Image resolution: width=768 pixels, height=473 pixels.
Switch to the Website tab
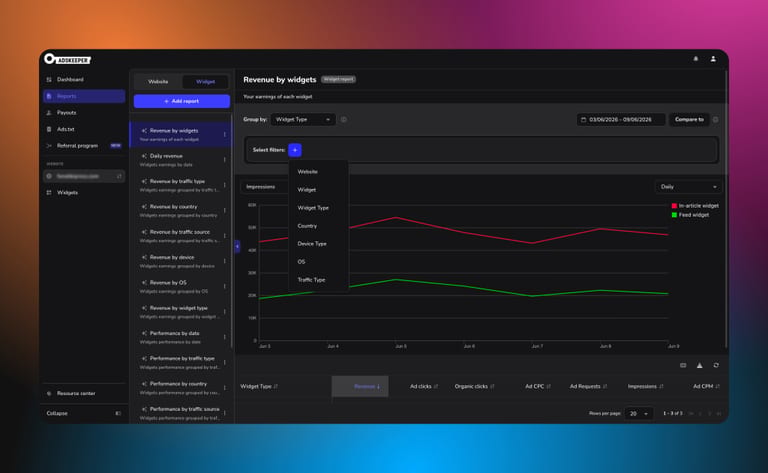(158, 82)
